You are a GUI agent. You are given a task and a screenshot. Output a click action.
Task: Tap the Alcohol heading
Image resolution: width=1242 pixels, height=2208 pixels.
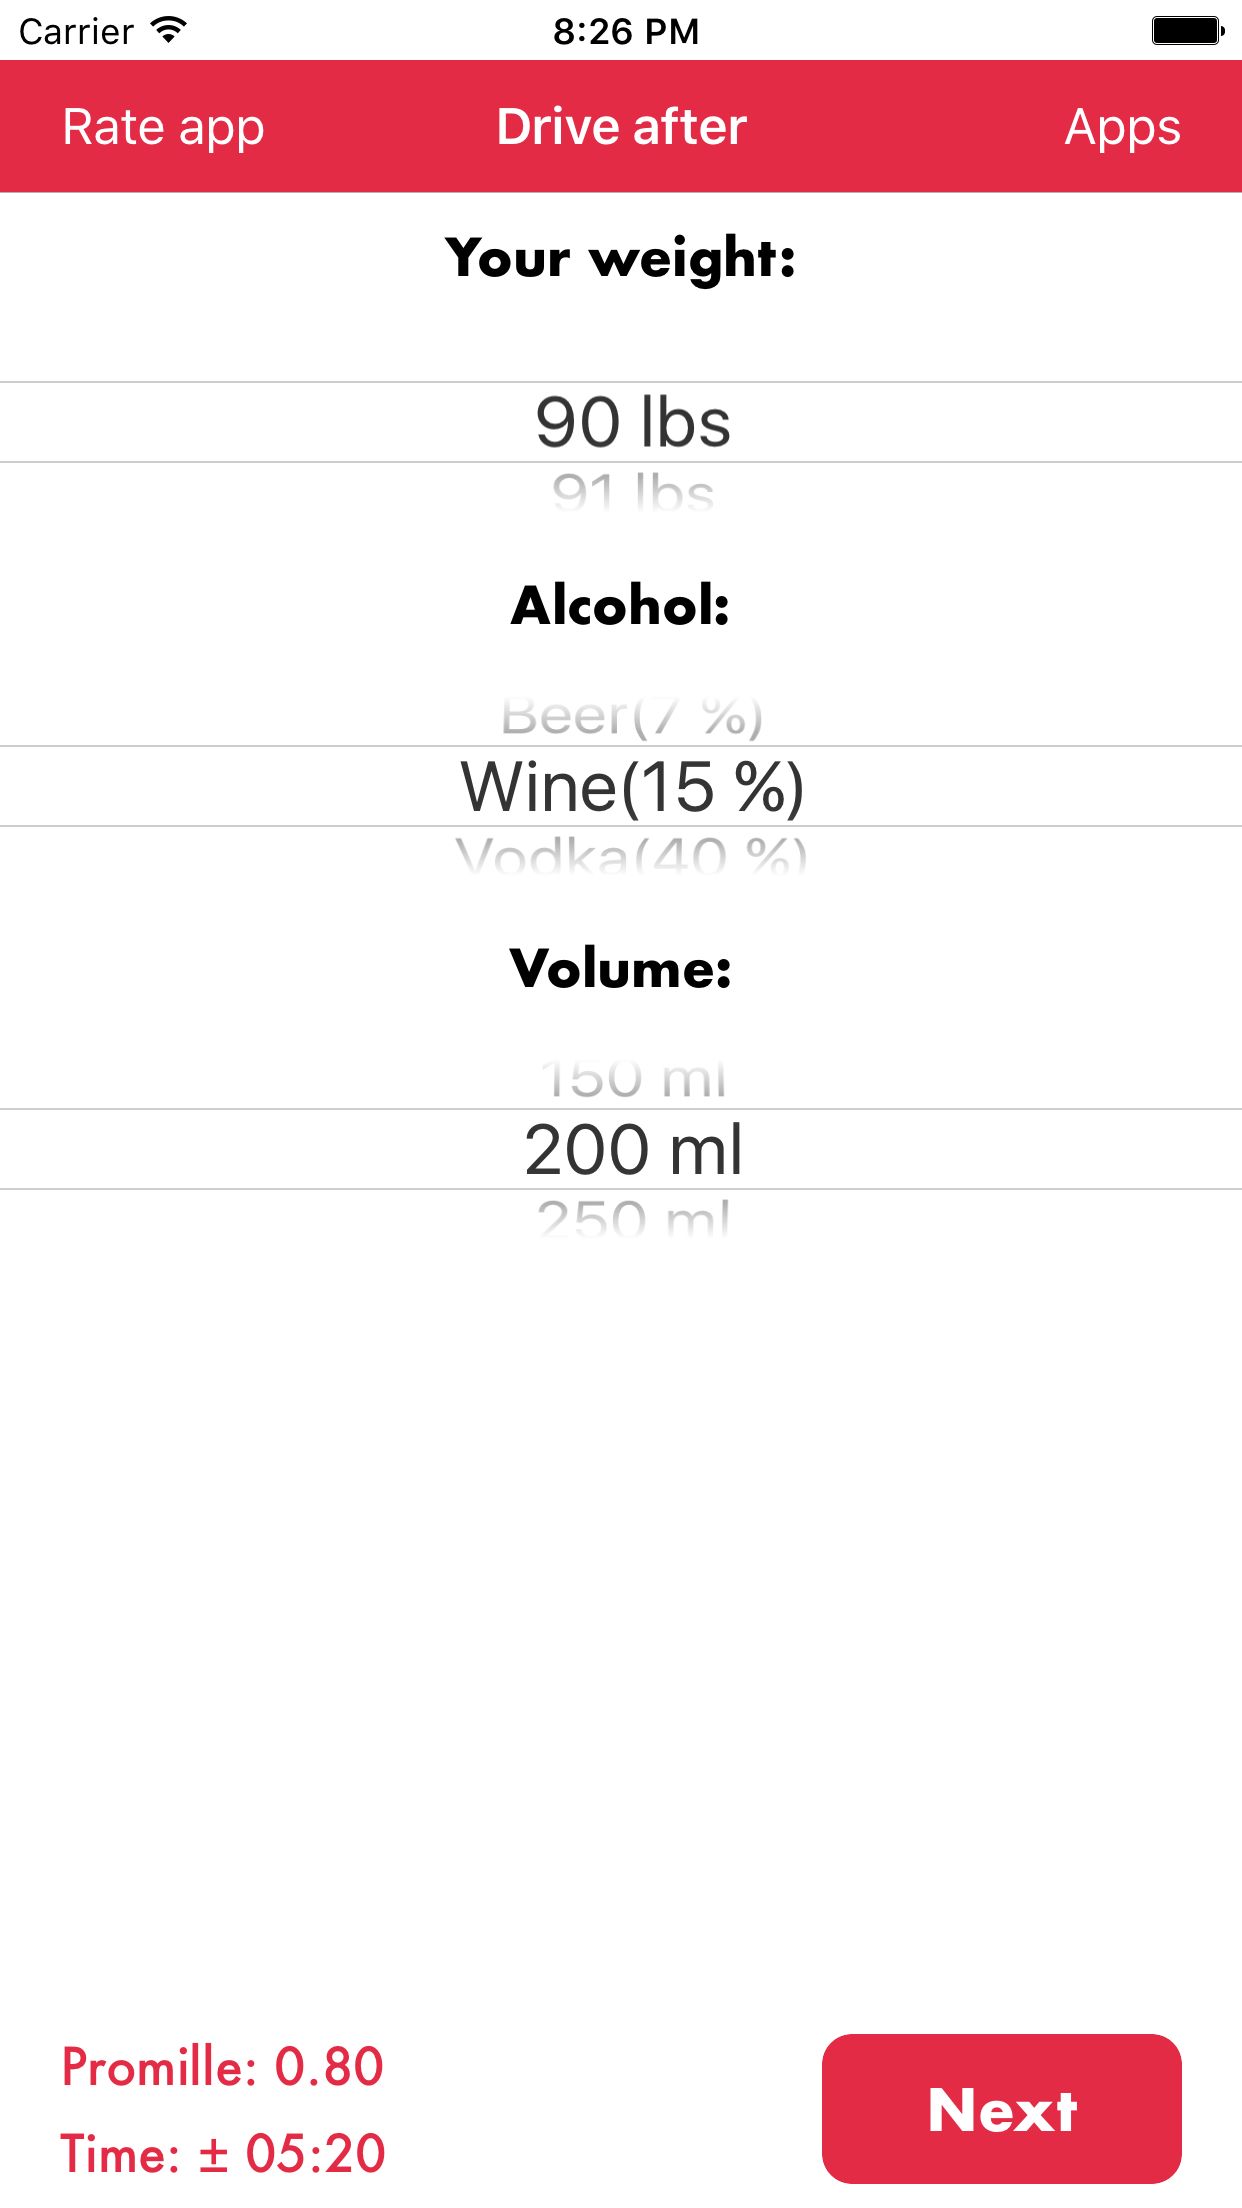pyautogui.click(x=621, y=606)
